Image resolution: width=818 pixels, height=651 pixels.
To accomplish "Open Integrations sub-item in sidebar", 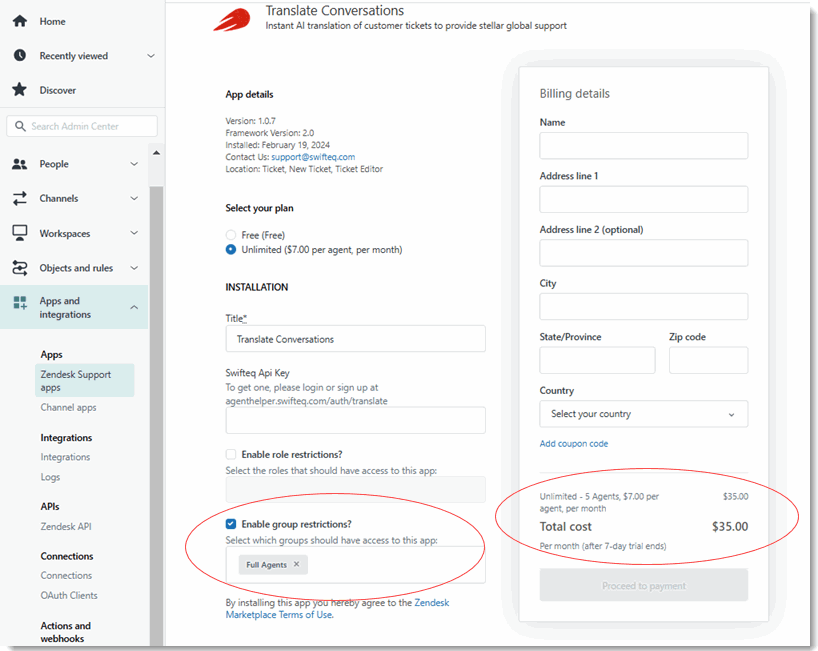I will pyautogui.click(x=65, y=457).
